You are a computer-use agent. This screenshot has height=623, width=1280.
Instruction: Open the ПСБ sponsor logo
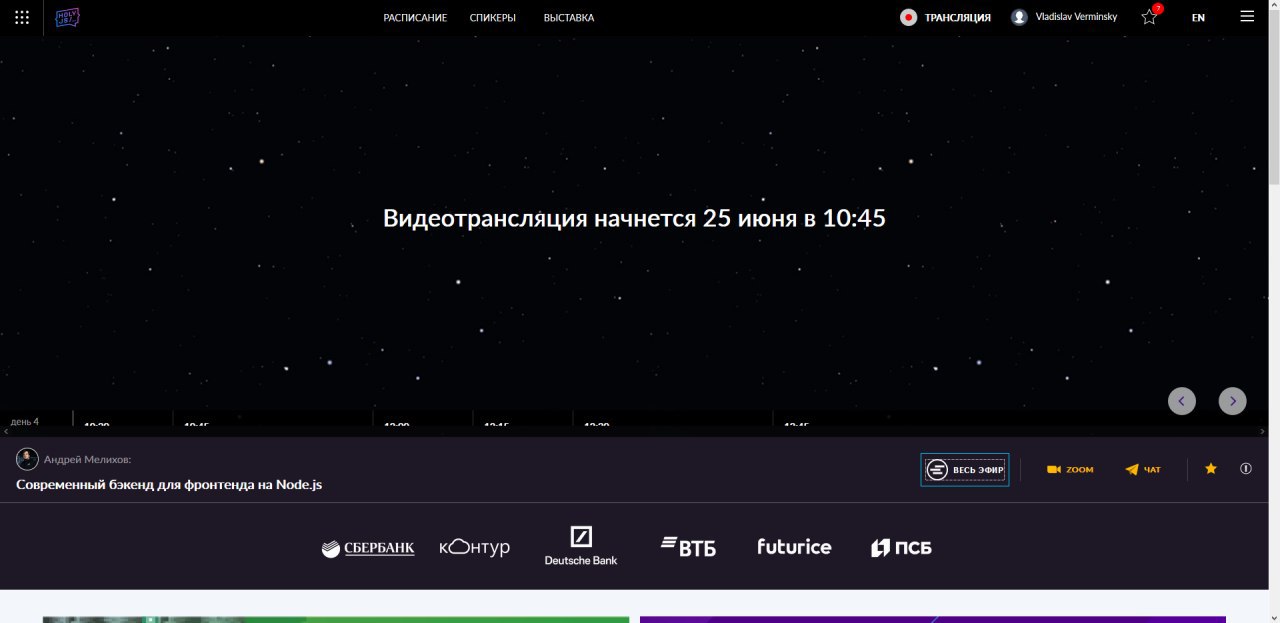click(x=901, y=547)
